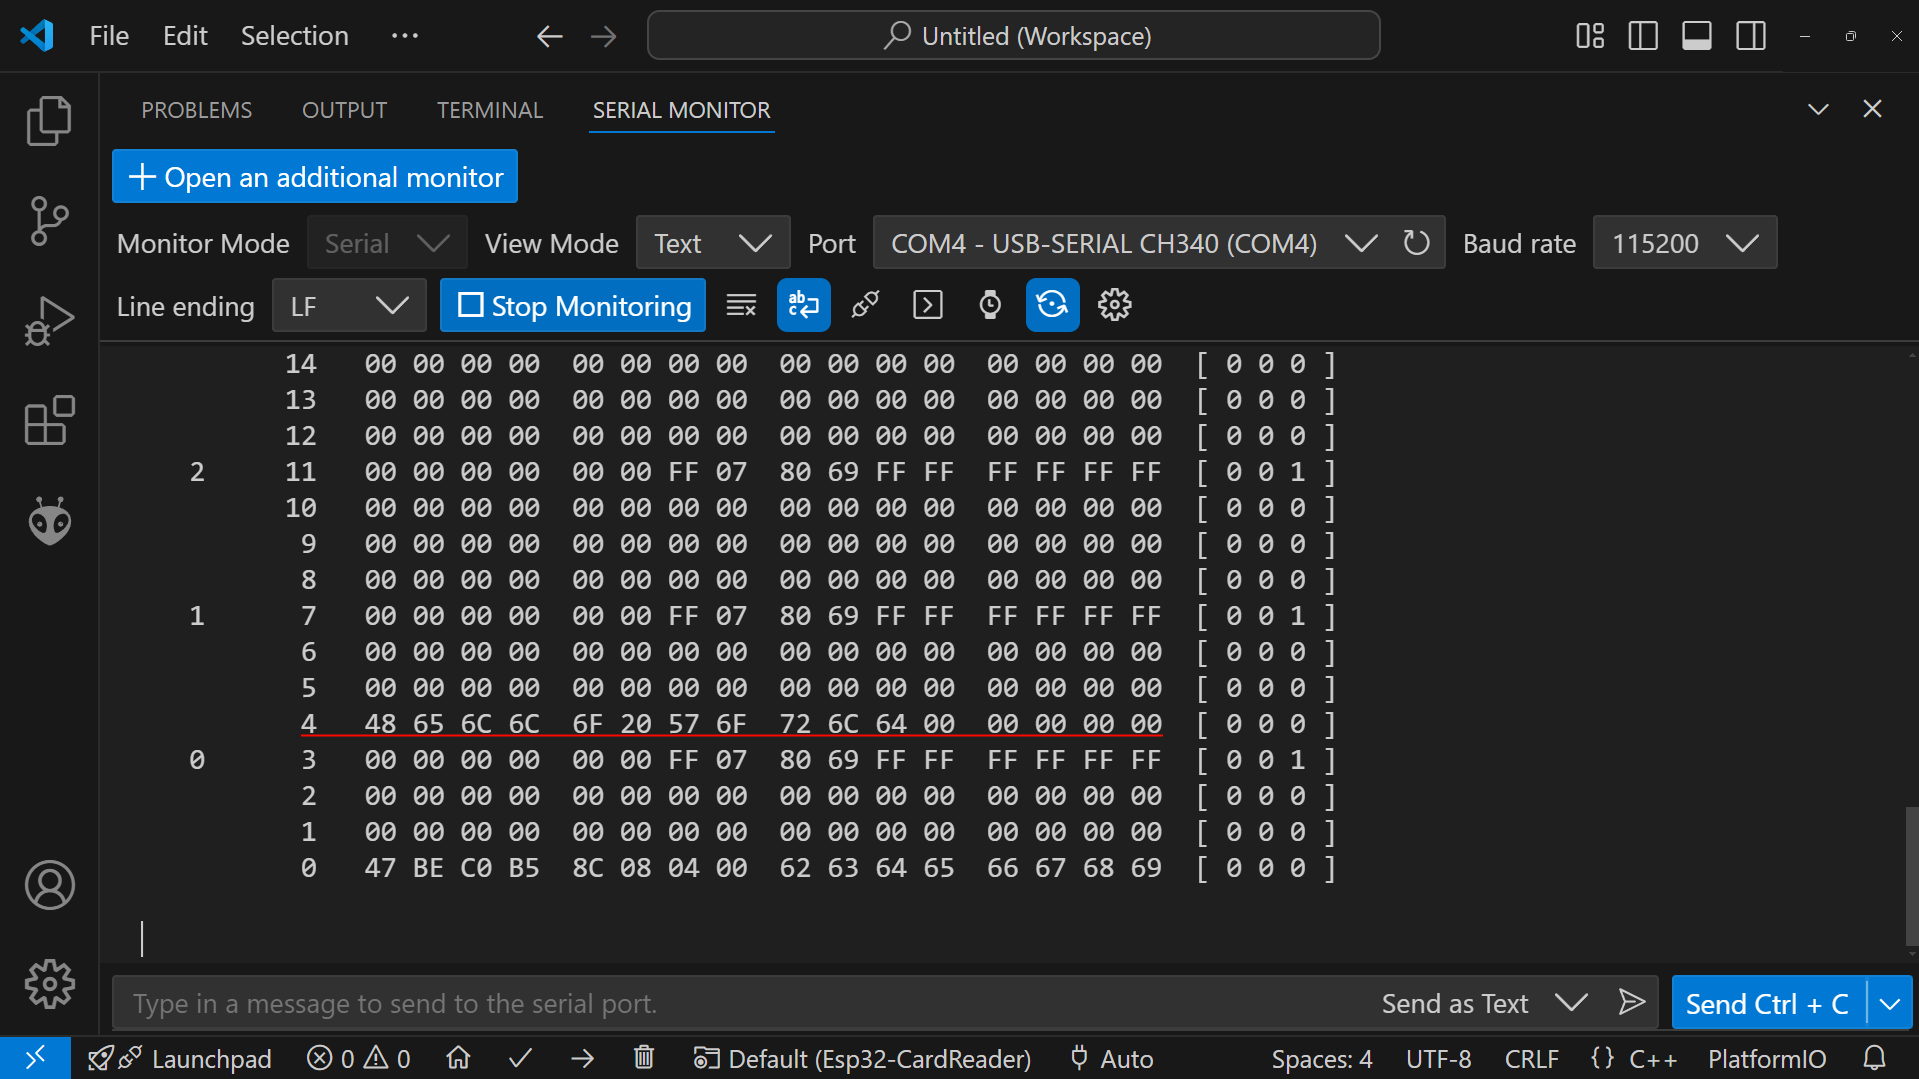Toggle the bottom panel visibility
This screenshot has height=1079, width=1919.
(1697, 36)
